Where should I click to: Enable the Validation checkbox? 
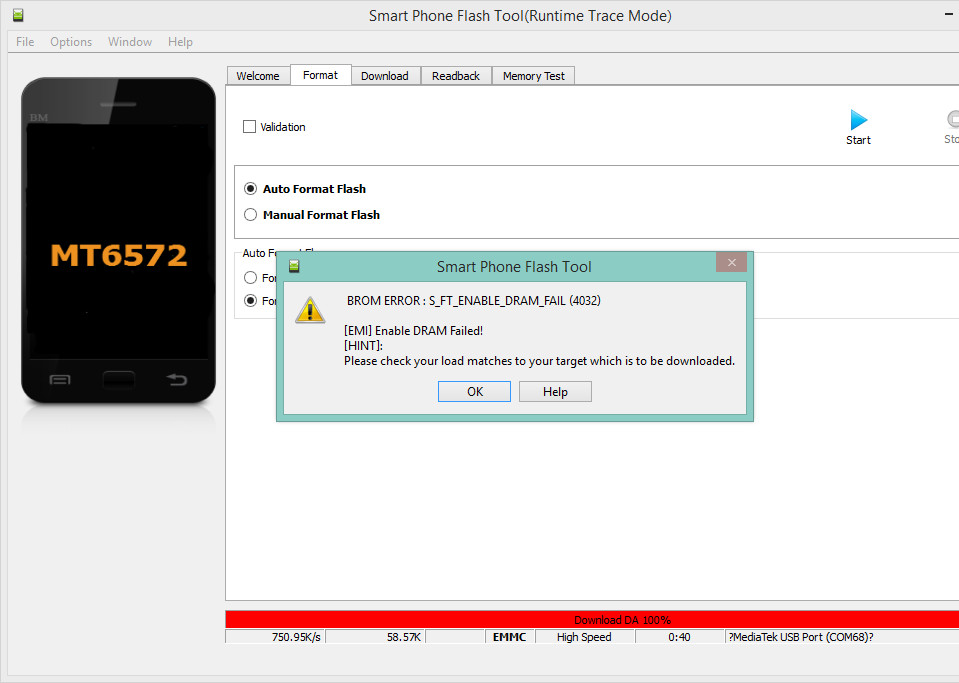[250, 127]
